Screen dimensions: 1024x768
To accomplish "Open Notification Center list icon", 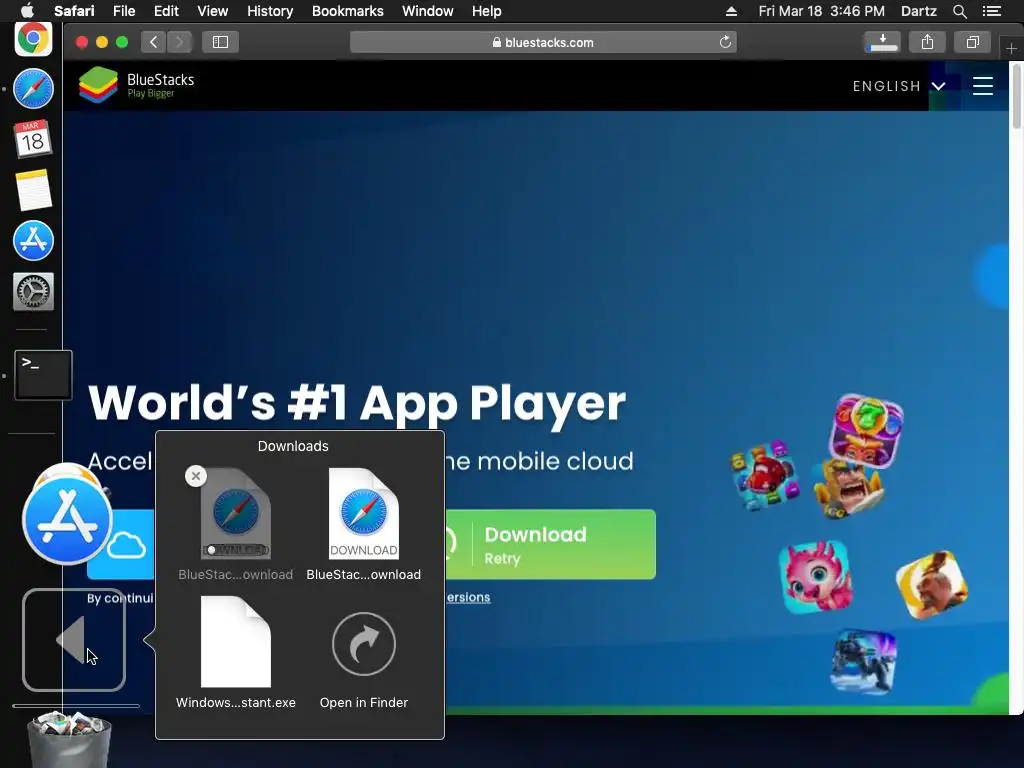I will 991,11.
